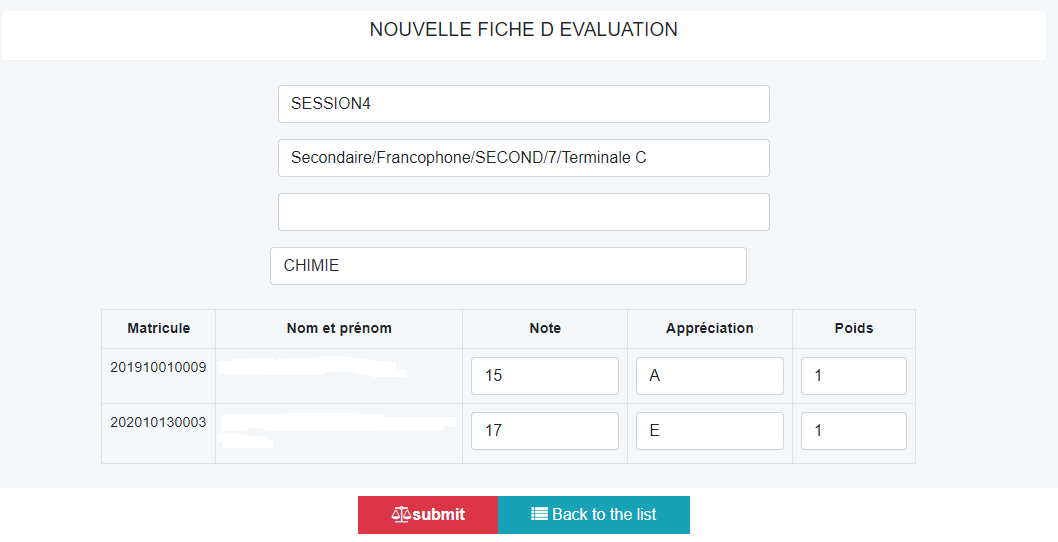Open the SESSION4 field

click(524, 104)
